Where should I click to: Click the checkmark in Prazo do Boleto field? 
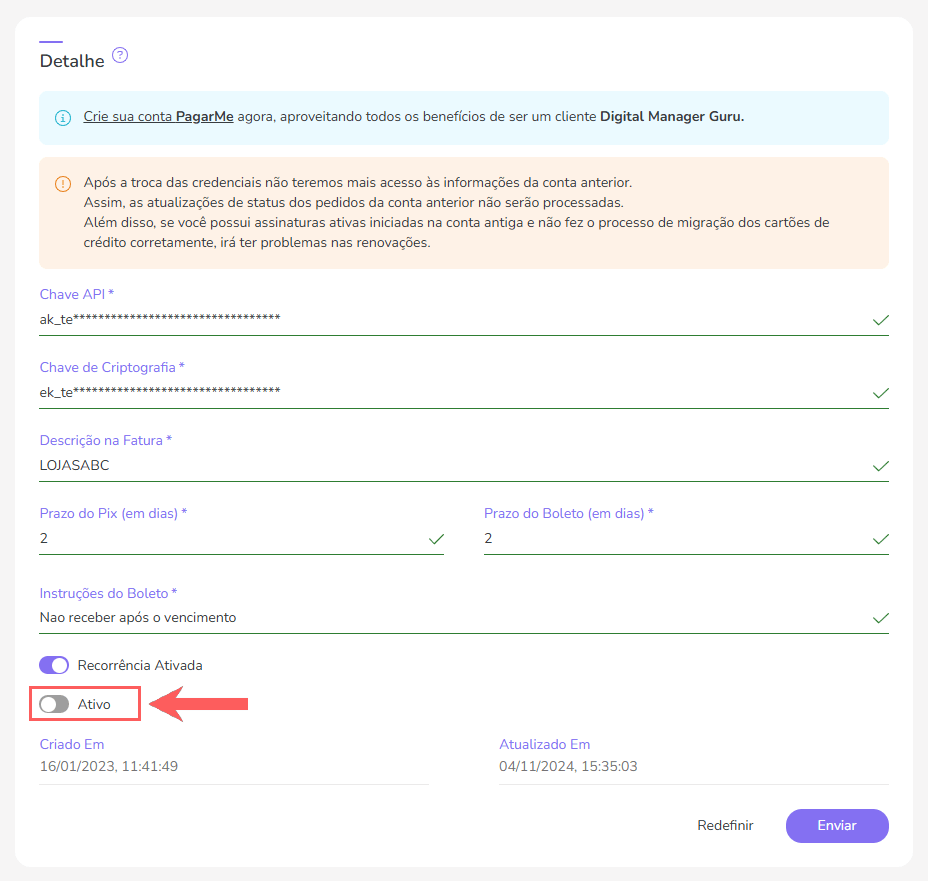point(881,539)
